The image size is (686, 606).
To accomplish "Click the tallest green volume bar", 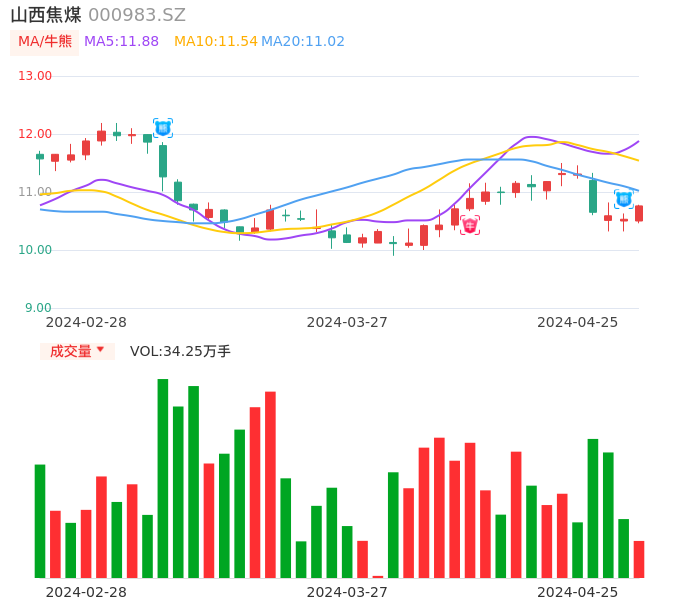I will pos(163,478).
